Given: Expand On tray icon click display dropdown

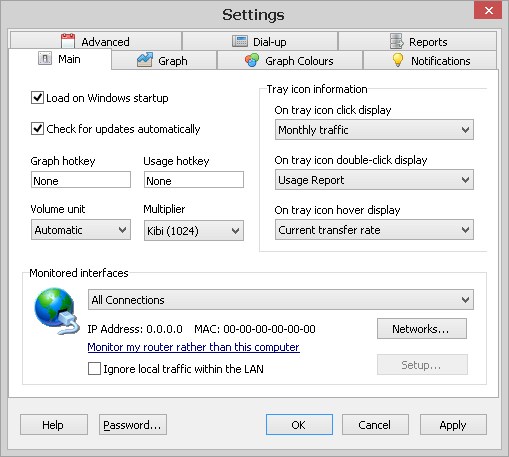Looking at the screenshot, I should click(x=374, y=130).
